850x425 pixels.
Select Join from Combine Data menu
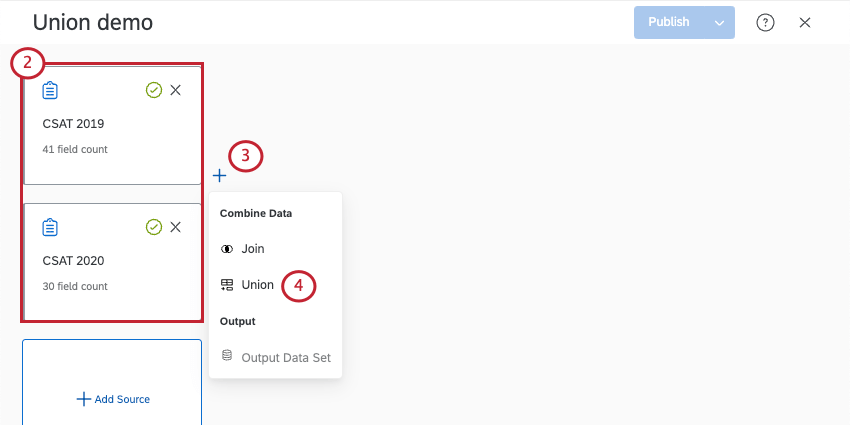(x=253, y=248)
